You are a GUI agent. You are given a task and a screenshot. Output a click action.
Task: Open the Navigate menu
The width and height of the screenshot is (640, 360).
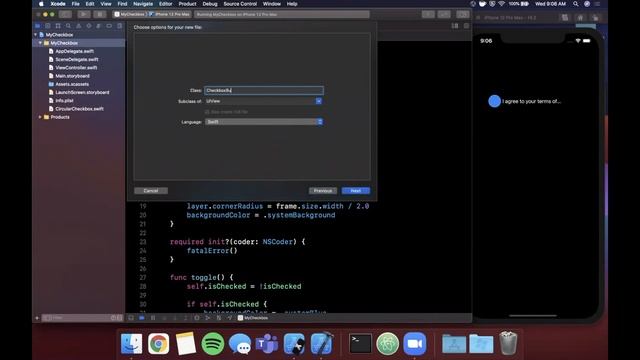143,4
